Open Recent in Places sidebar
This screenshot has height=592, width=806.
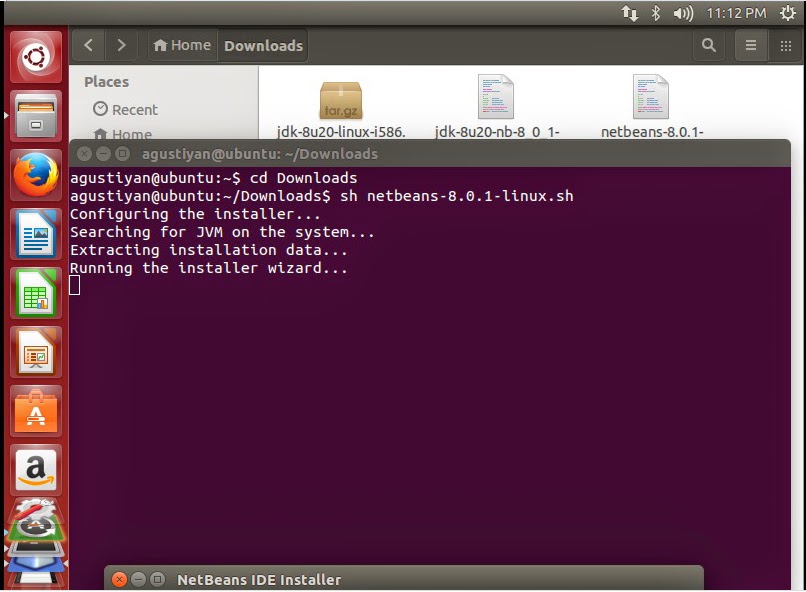point(125,109)
